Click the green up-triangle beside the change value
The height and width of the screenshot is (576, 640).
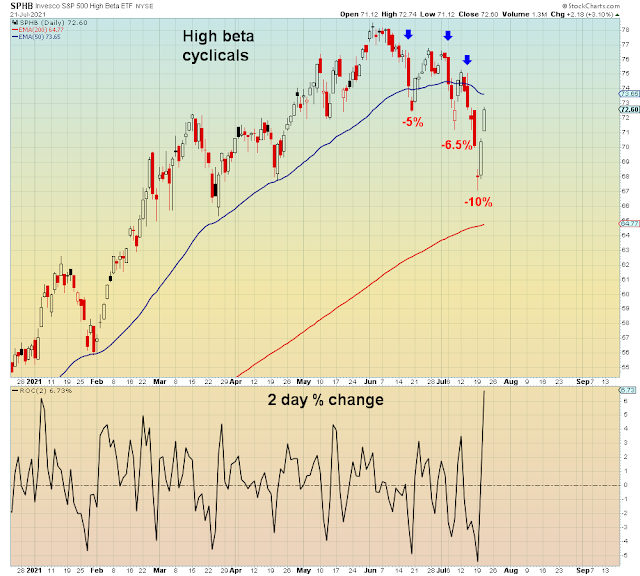point(617,15)
